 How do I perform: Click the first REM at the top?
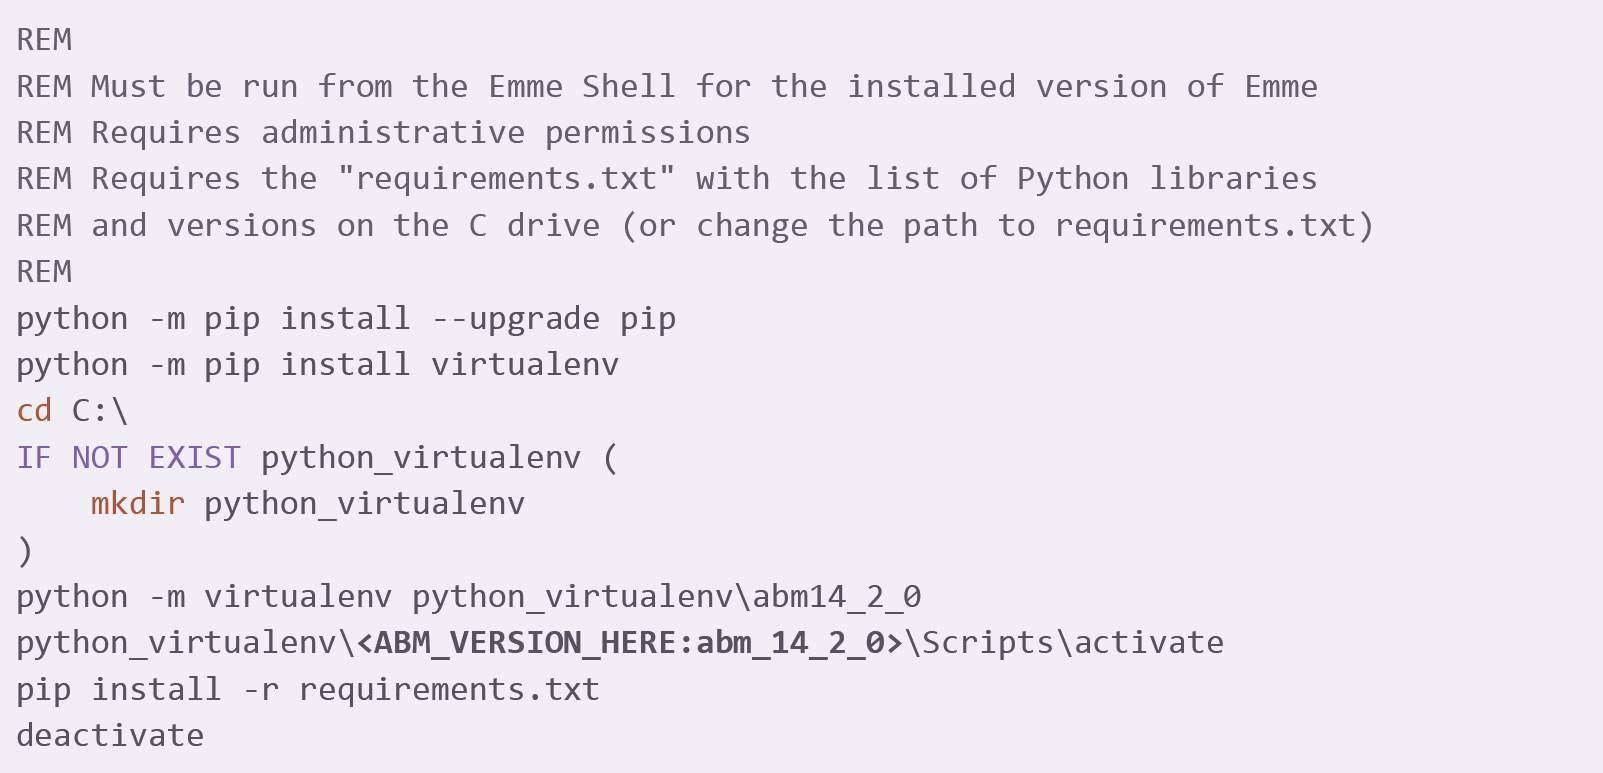click(x=44, y=40)
